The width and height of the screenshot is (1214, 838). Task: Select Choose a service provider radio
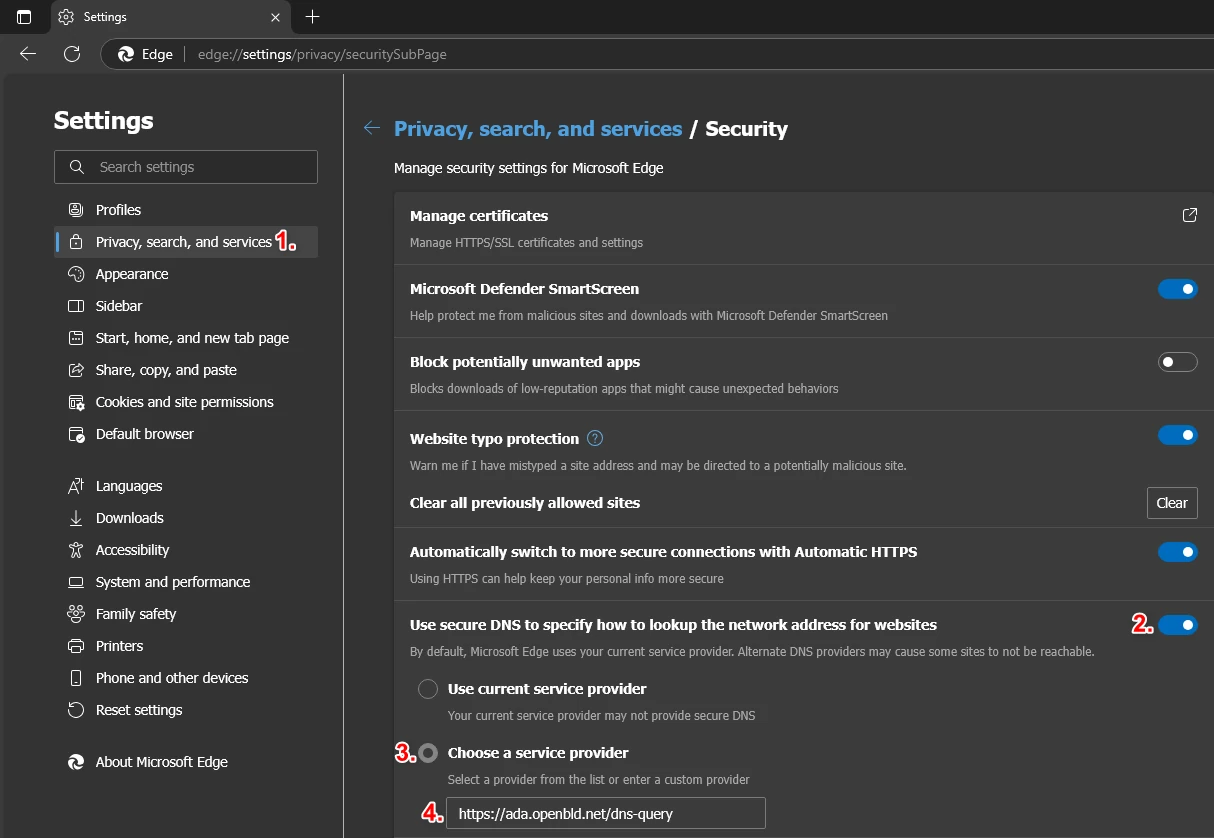pyautogui.click(x=428, y=753)
